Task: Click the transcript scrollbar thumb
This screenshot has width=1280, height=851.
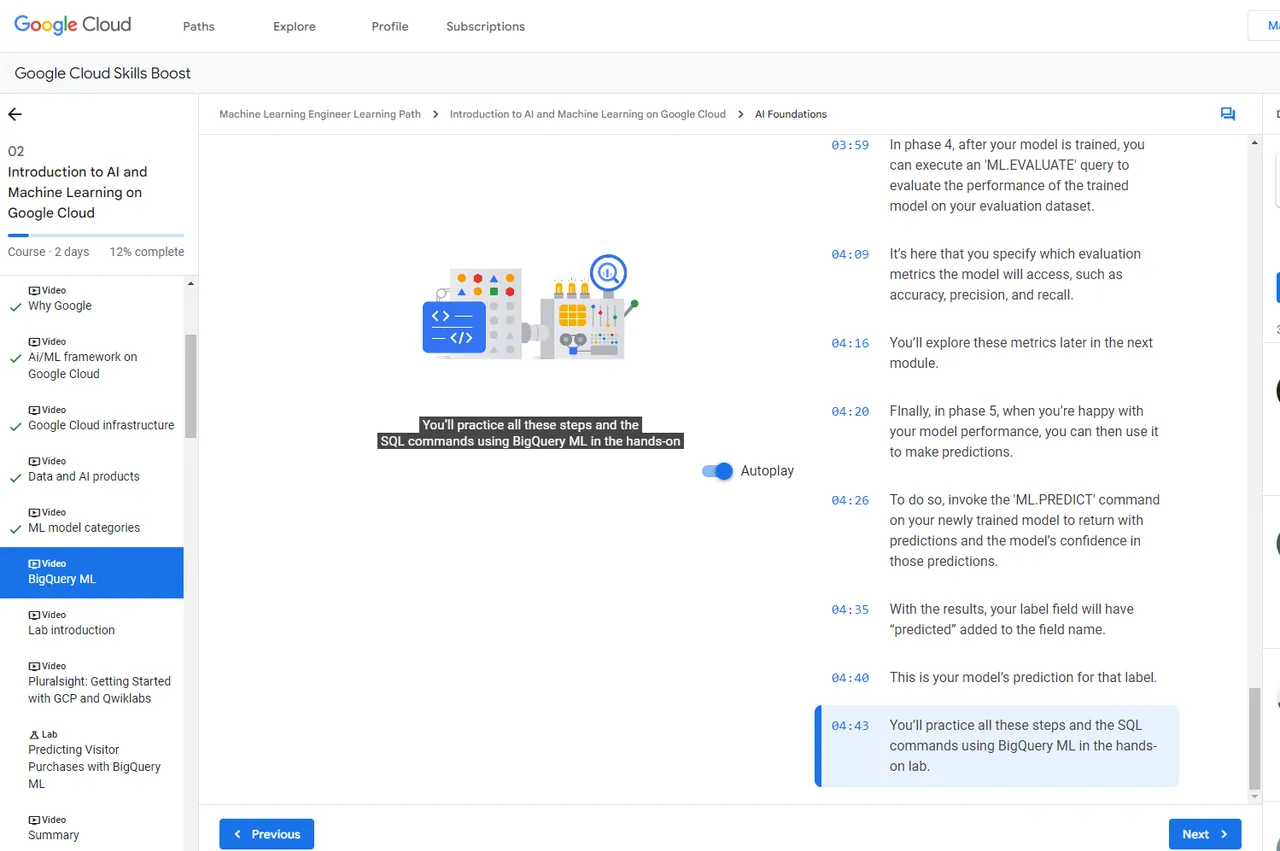Action: click(1255, 739)
